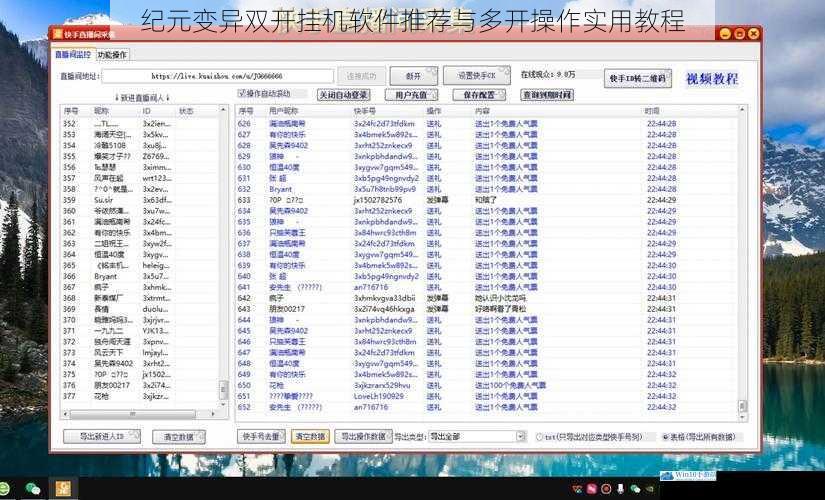Click up arrow of left list scrollbar

click(224, 109)
